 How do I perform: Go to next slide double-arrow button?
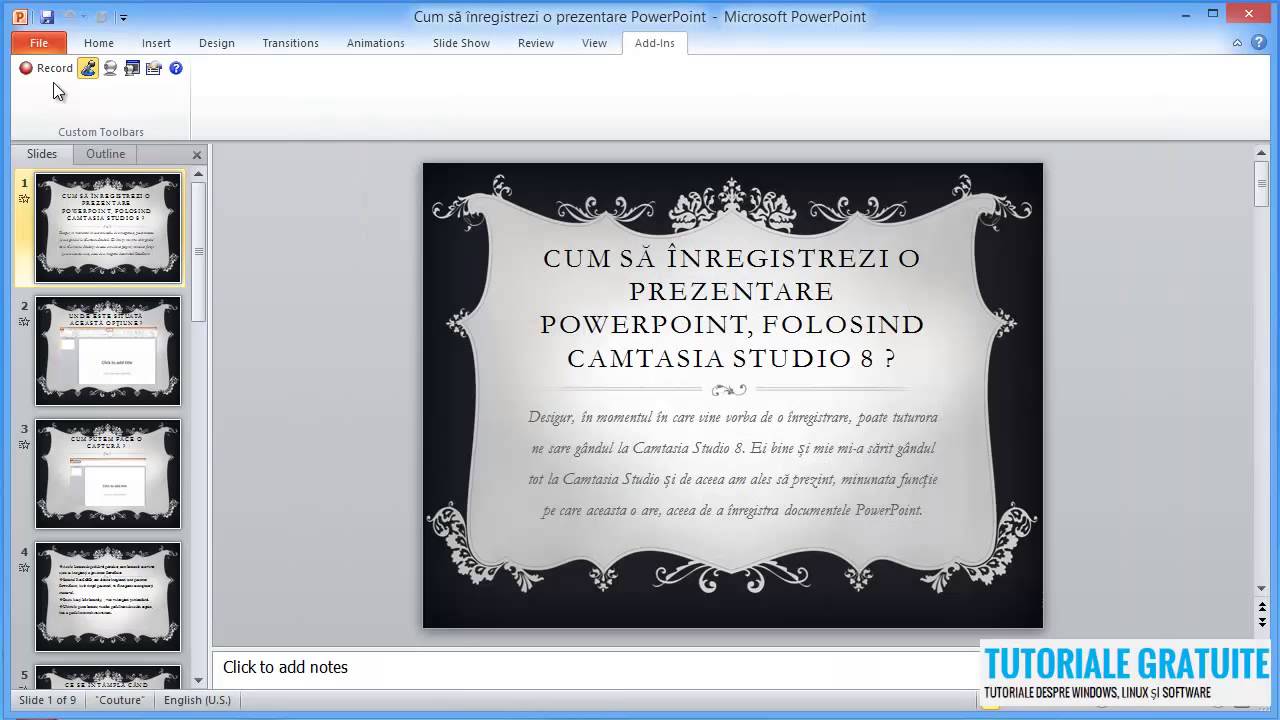[1262, 623]
